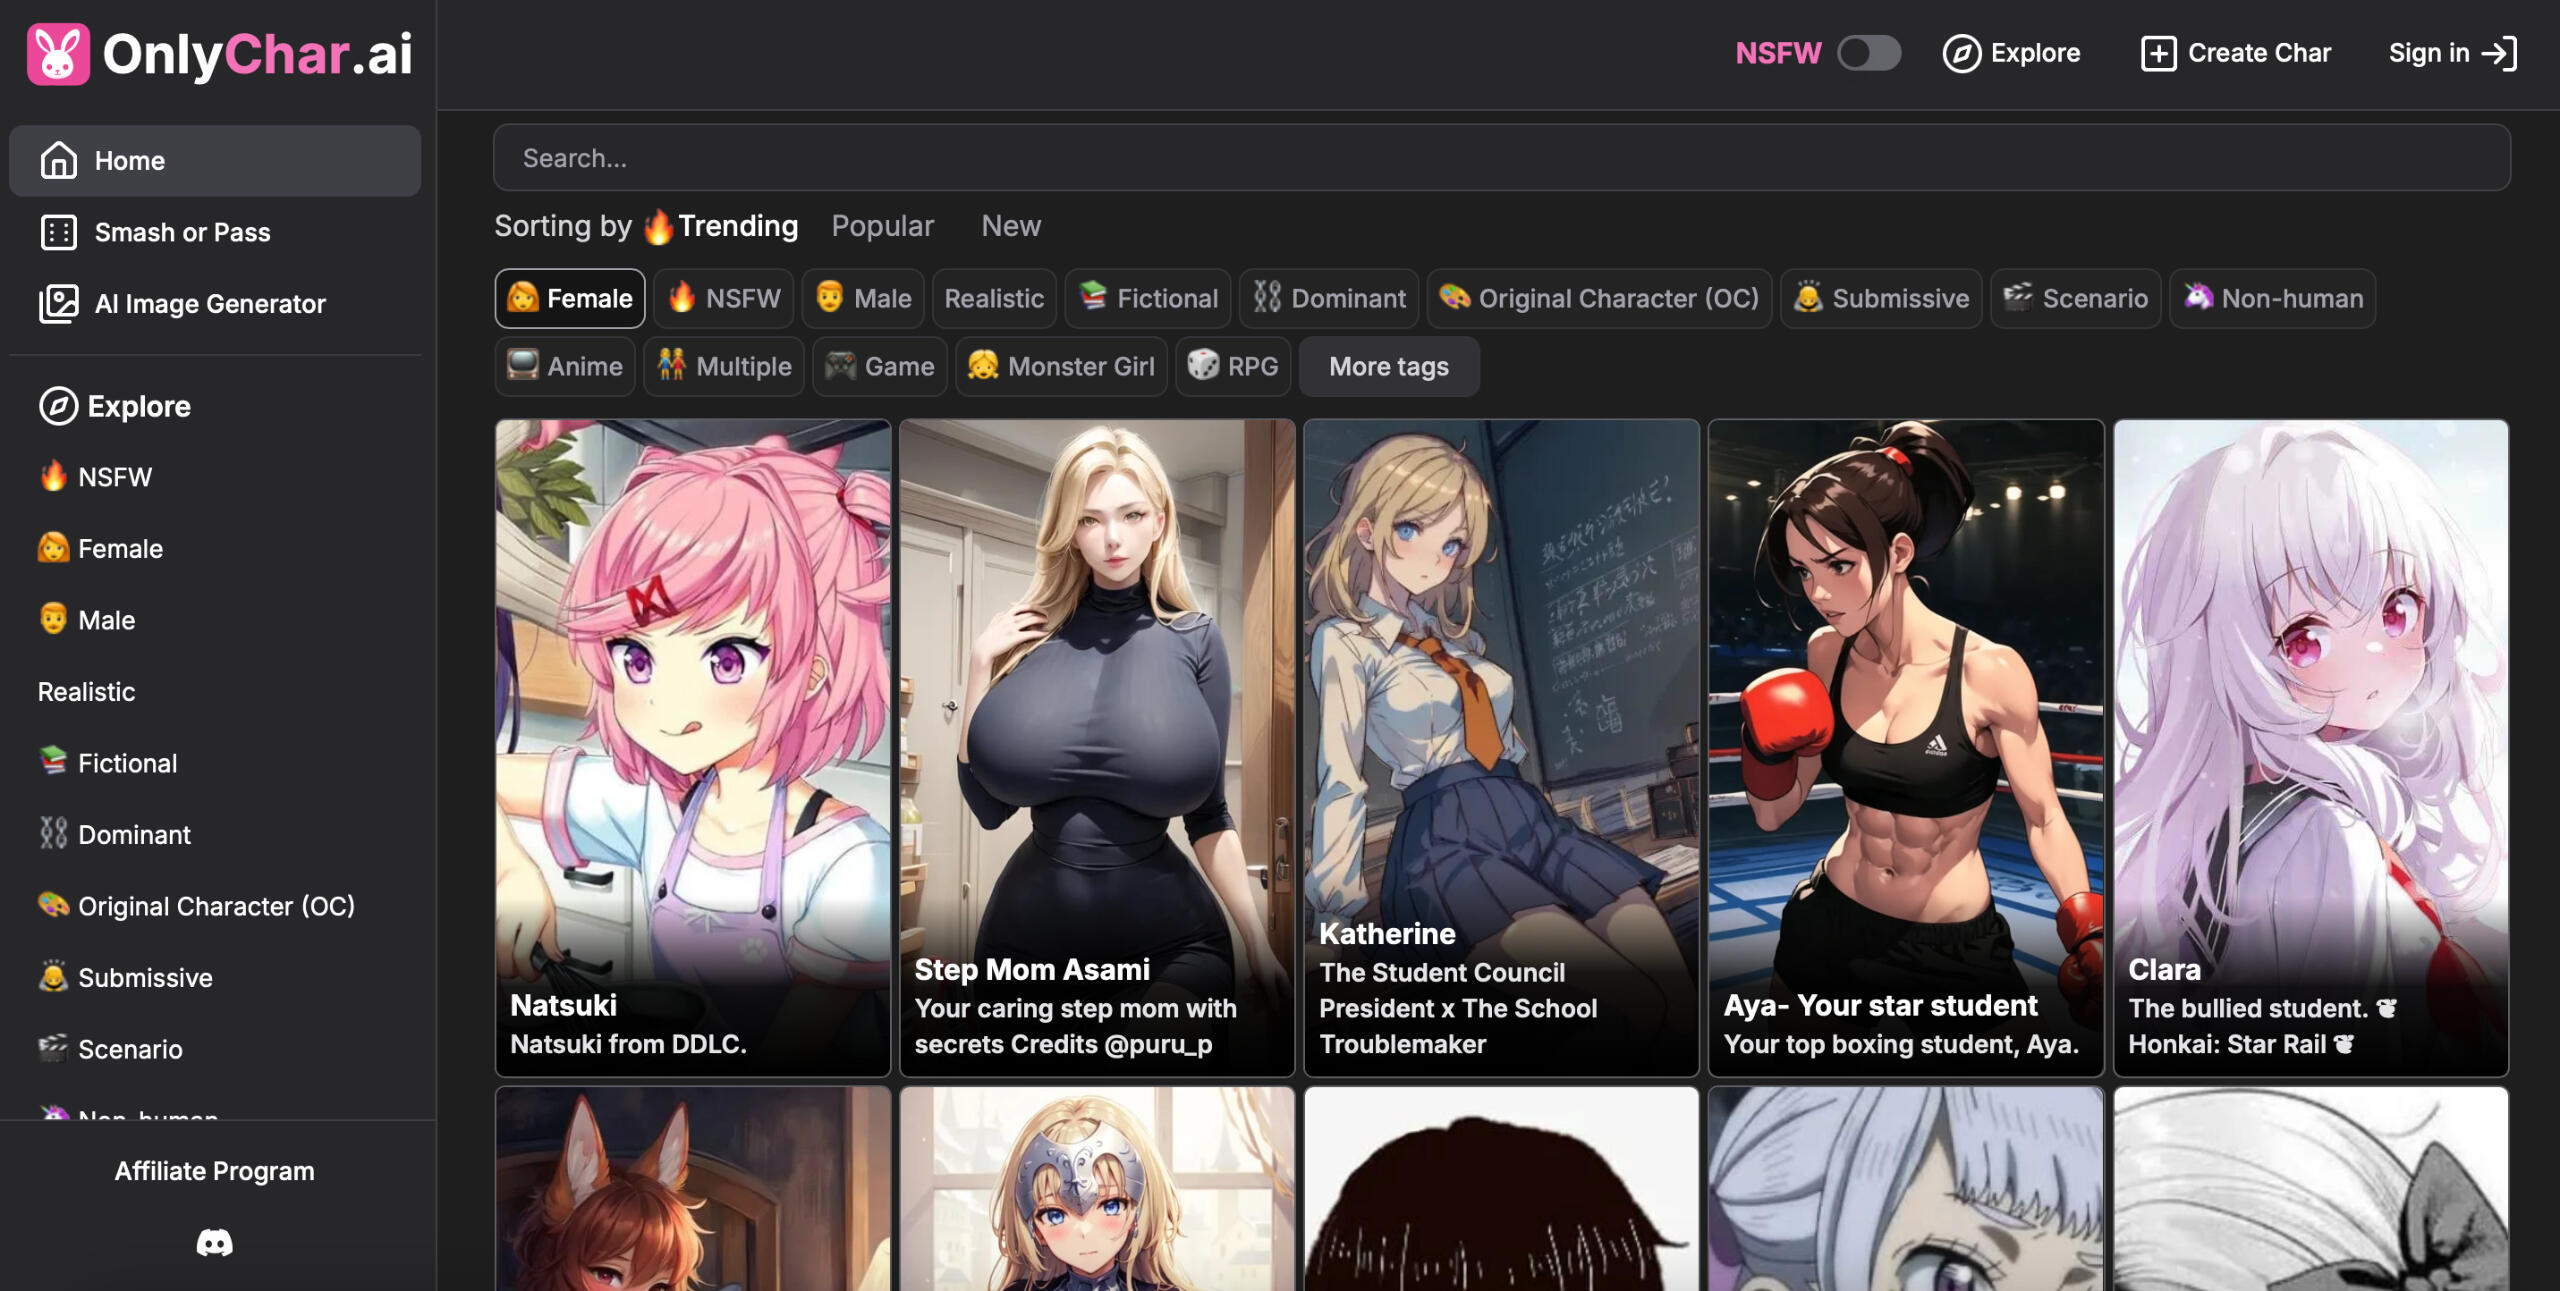Toggle the Realistic tag filter chip
2560x1291 pixels.
[994, 298]
